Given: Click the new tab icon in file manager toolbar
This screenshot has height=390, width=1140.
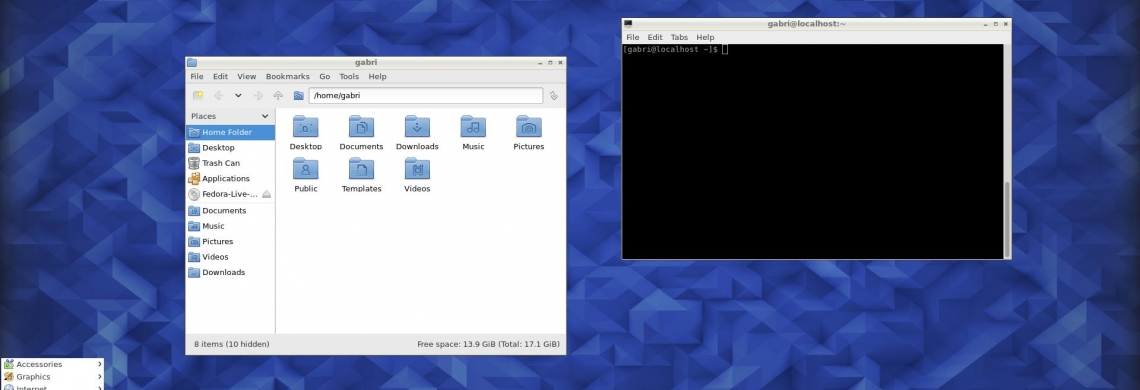Looking at the screenshot, I should (198, 95).
